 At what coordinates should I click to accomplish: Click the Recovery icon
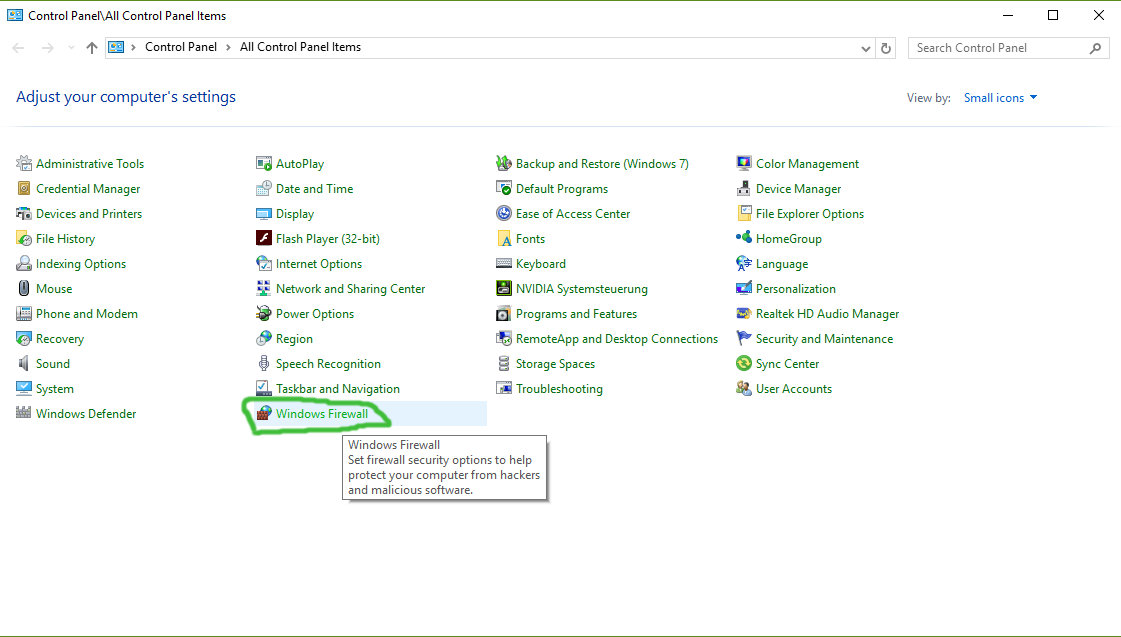point(24,339)
